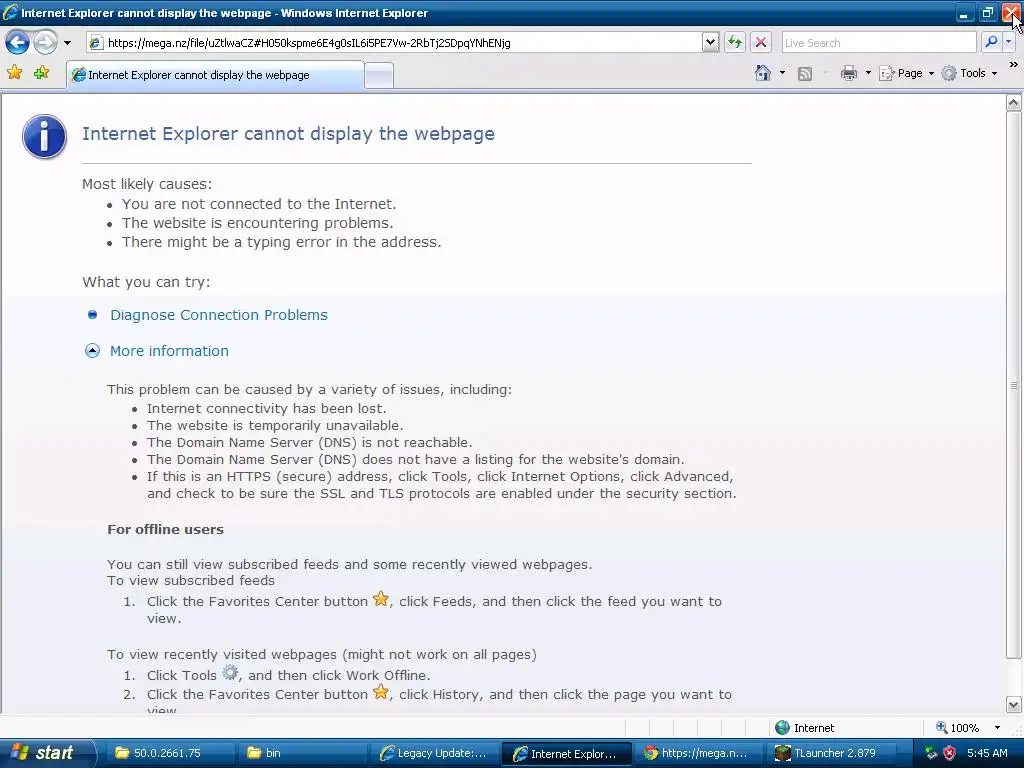Screen dimensions: 1024x768
Task: Open the recent pages dropdown next to Forward
Action: [67, 43]
